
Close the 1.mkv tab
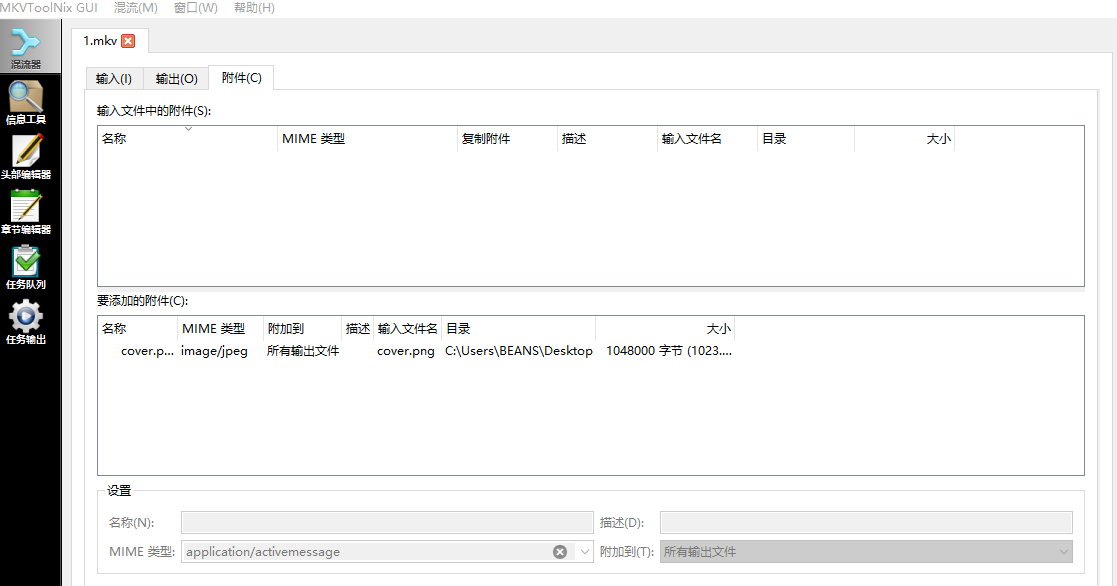(x=128, y=41)
